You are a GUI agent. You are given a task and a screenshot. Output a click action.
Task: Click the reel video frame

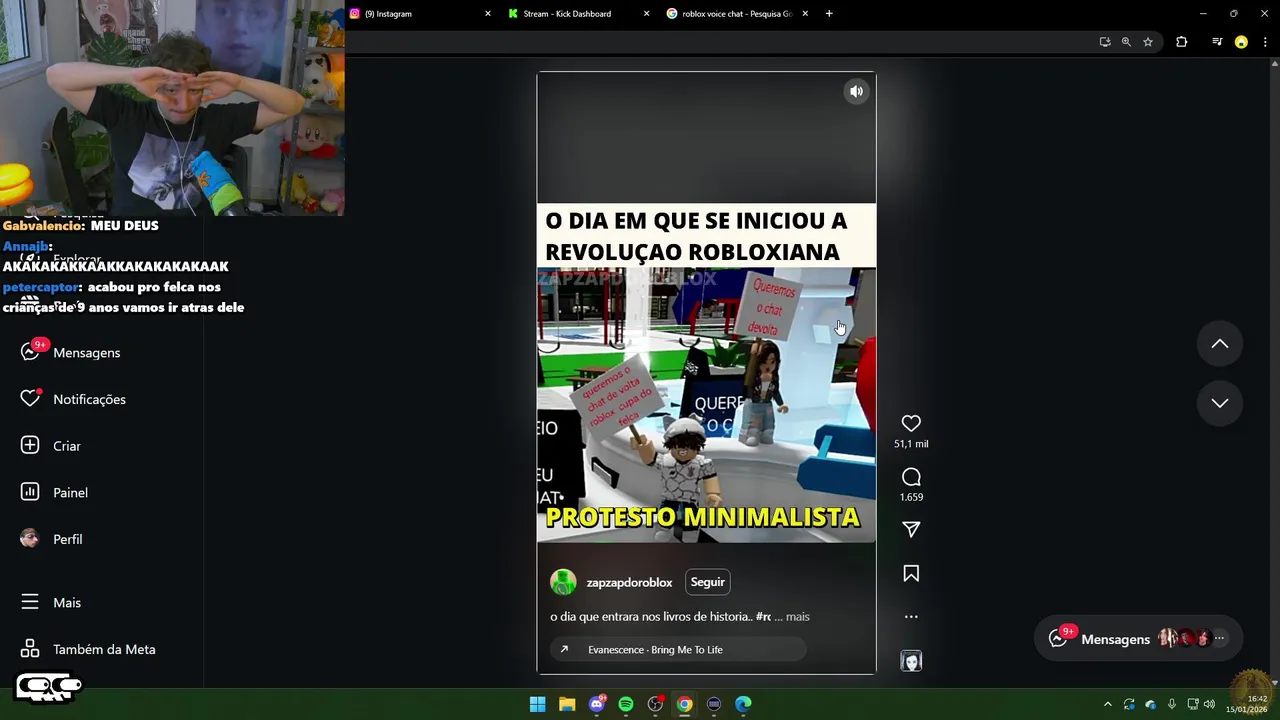(x=706, y=373)
